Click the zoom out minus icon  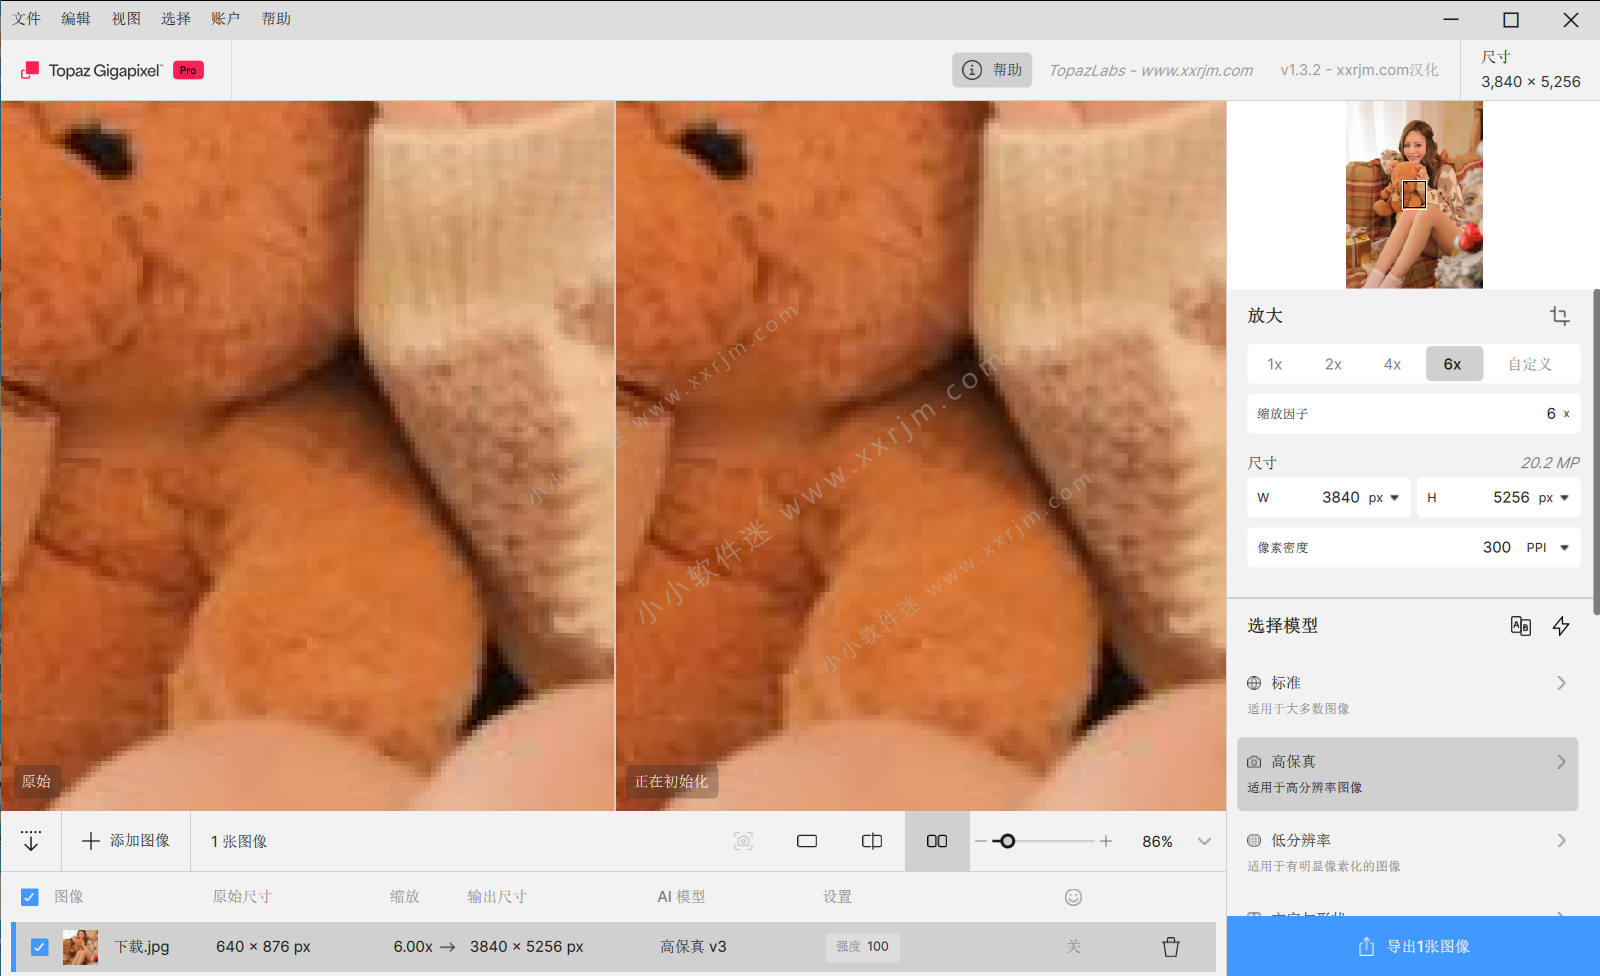click(981, 841)
